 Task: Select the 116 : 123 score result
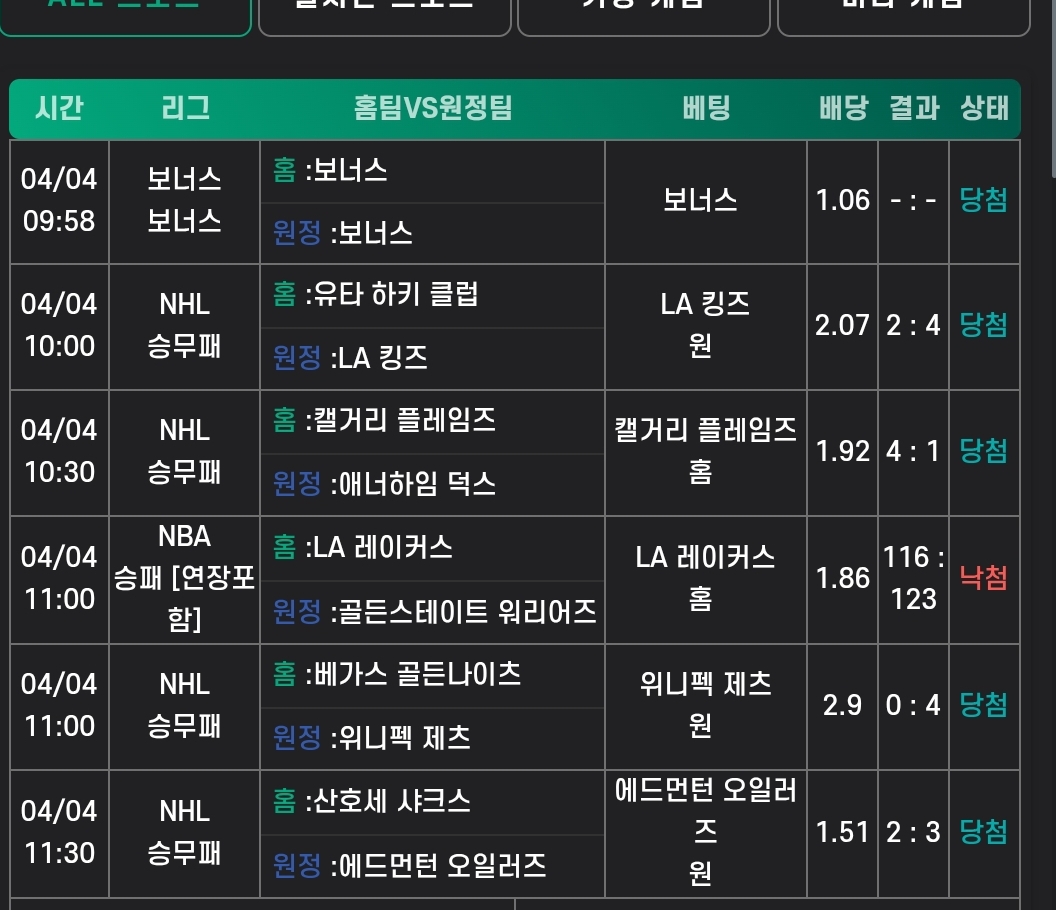914,578
